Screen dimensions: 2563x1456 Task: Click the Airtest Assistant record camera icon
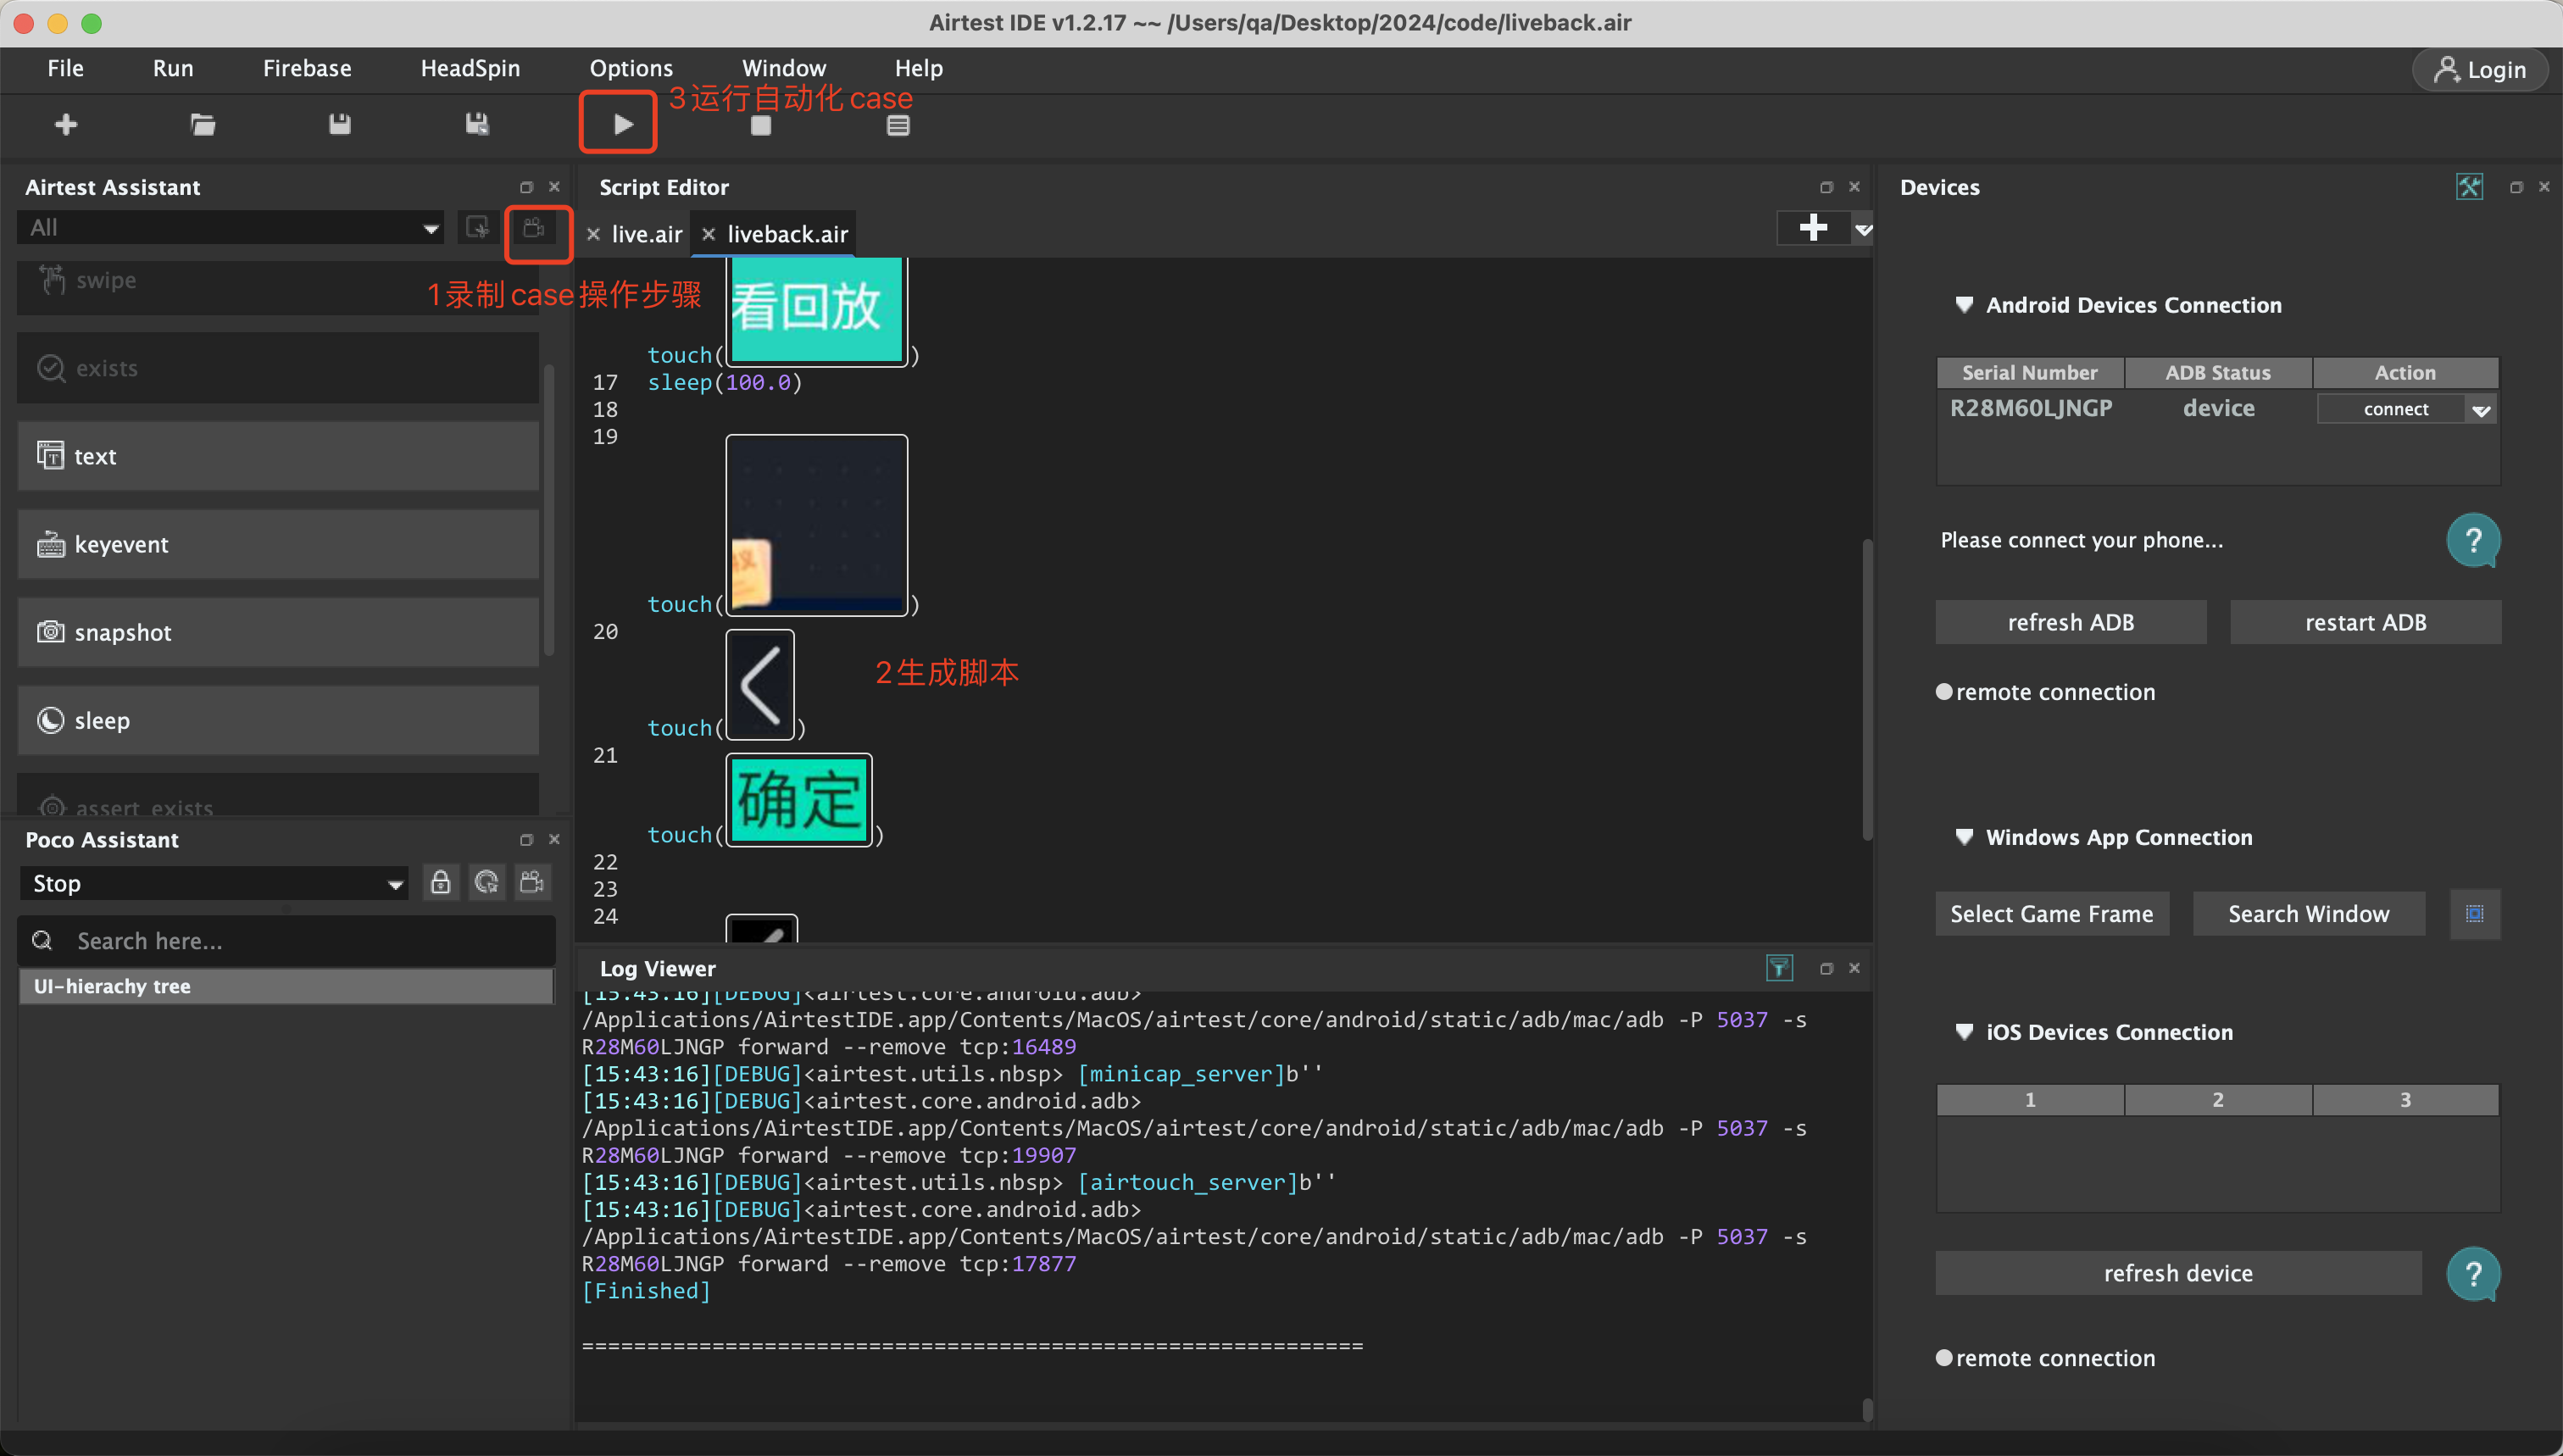tap(534, 228)
